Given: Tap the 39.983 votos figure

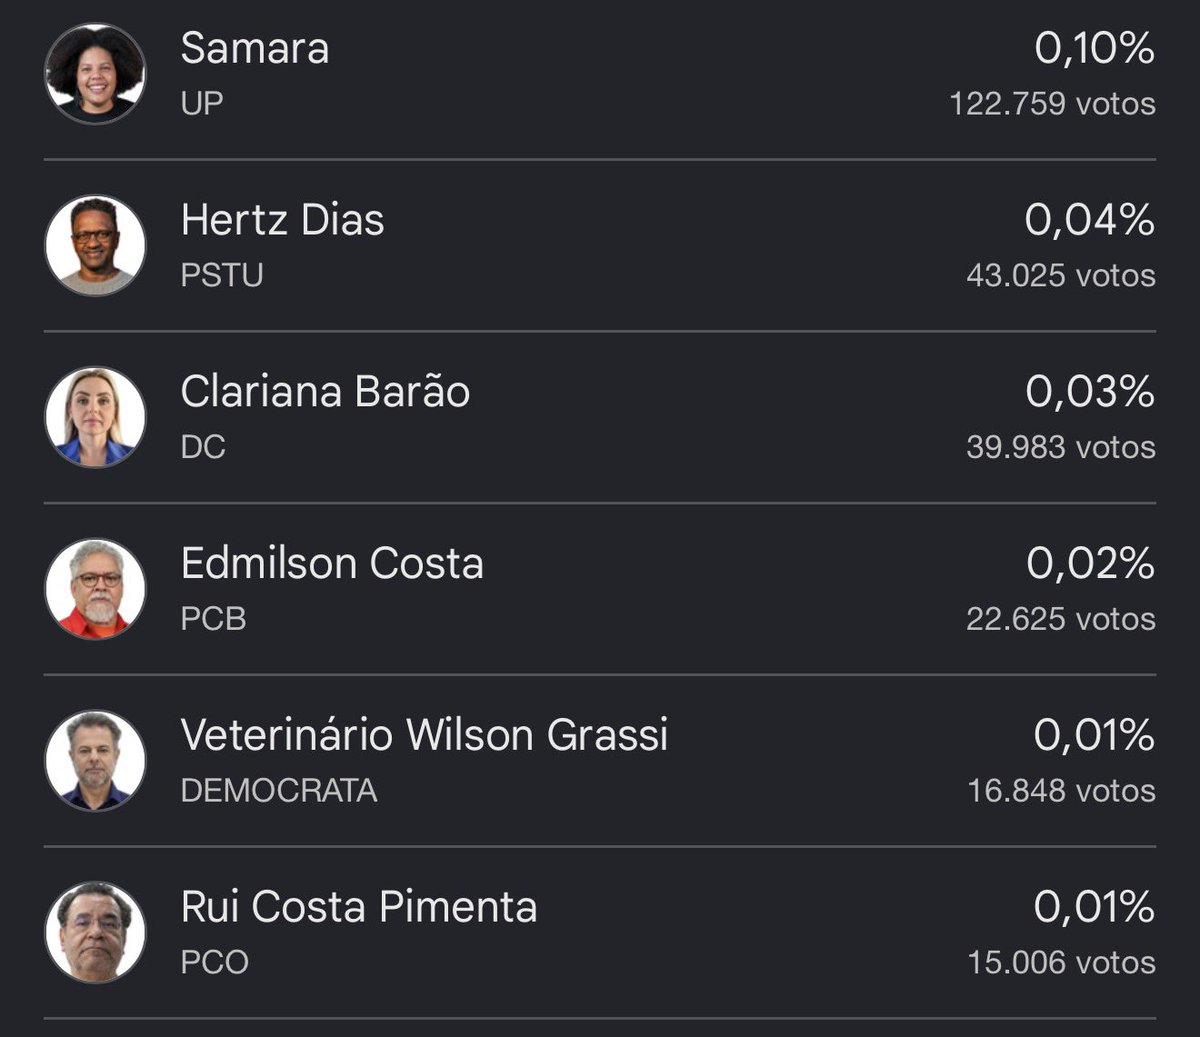Looking at the screenshot, I should tap(1061, 447).
